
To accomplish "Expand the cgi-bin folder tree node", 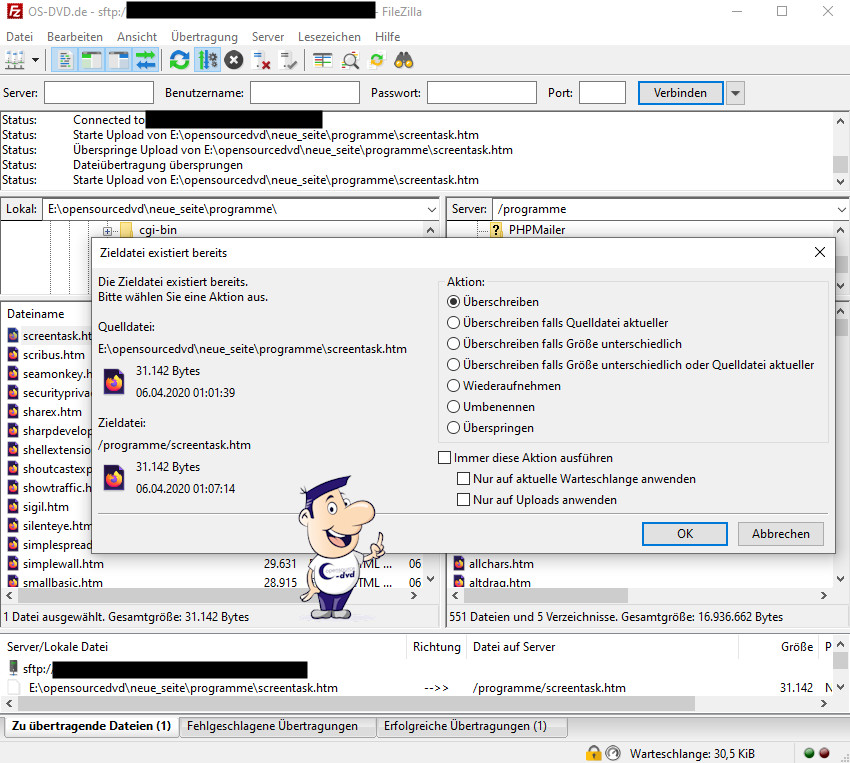I will point(108,231).
